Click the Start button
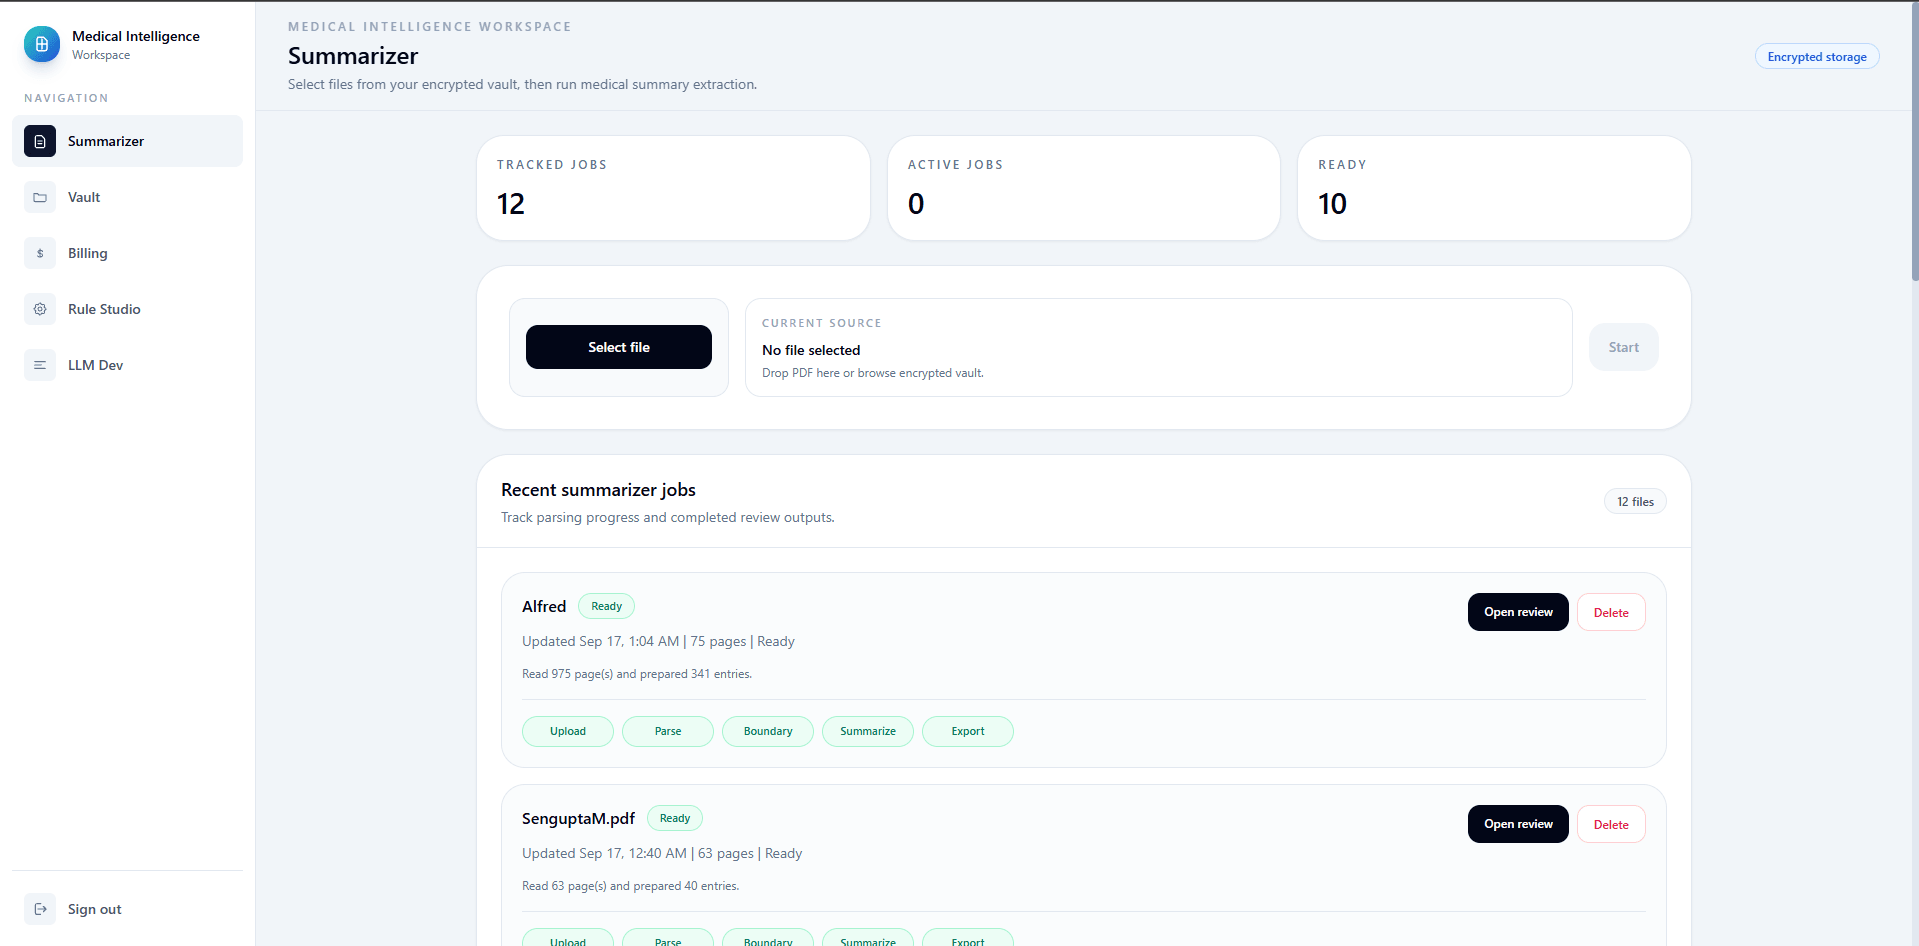1919x946 pixels. [x=1623, y=347]
